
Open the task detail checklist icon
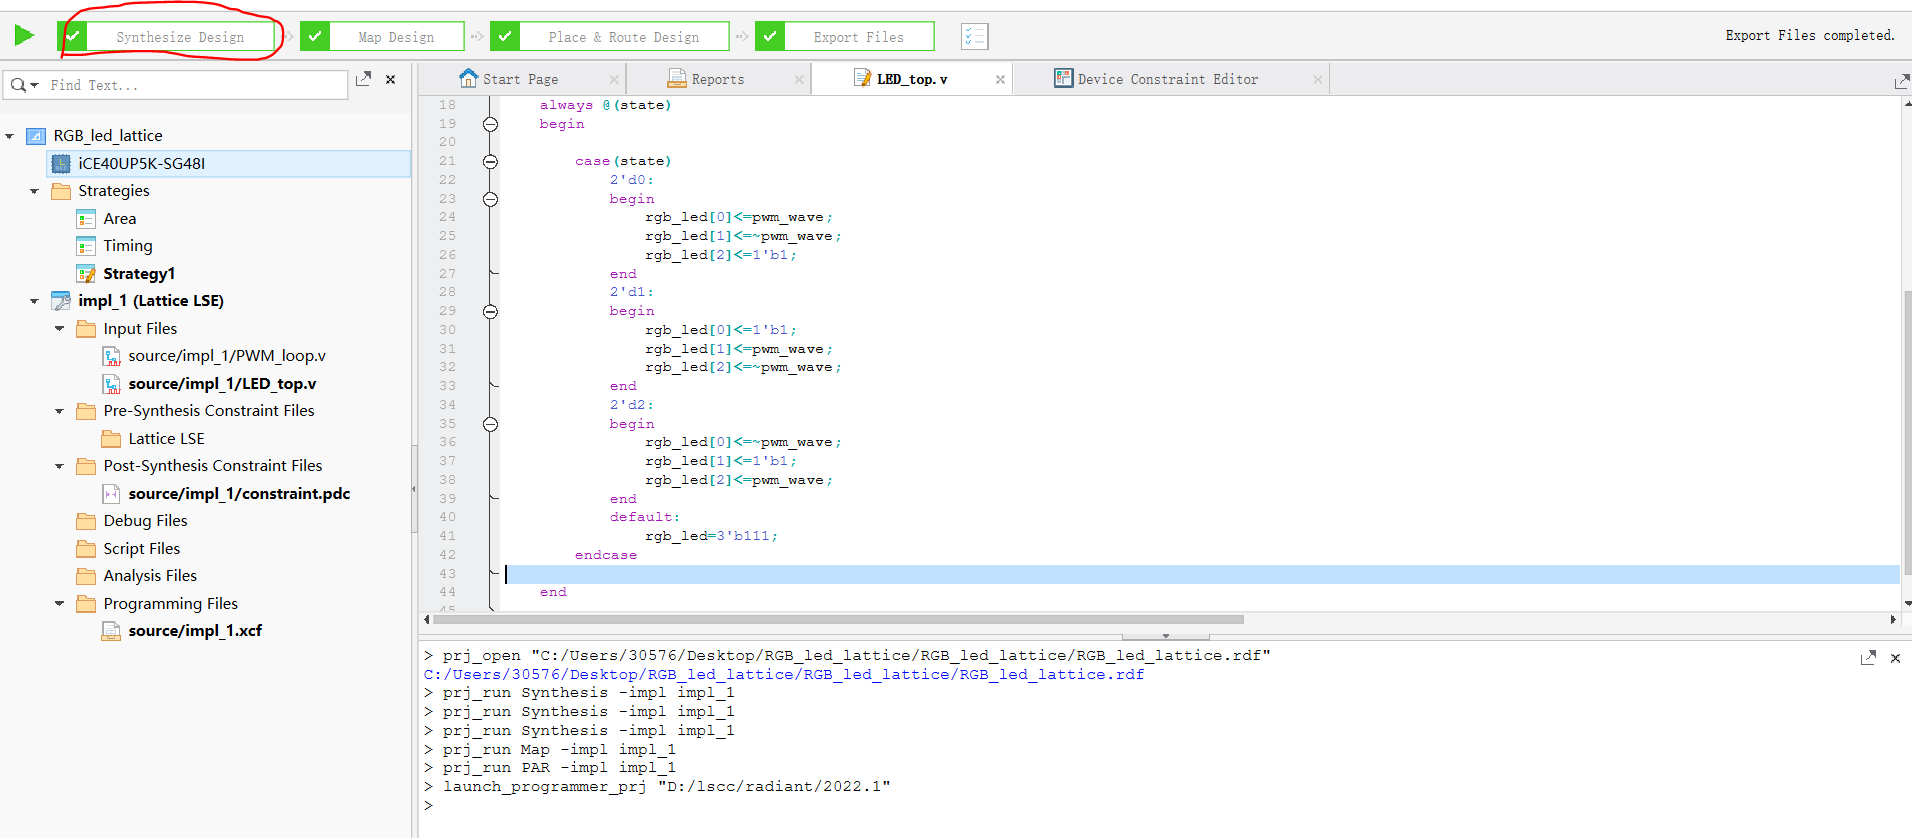pyautogui.click(x=974, y=37)
